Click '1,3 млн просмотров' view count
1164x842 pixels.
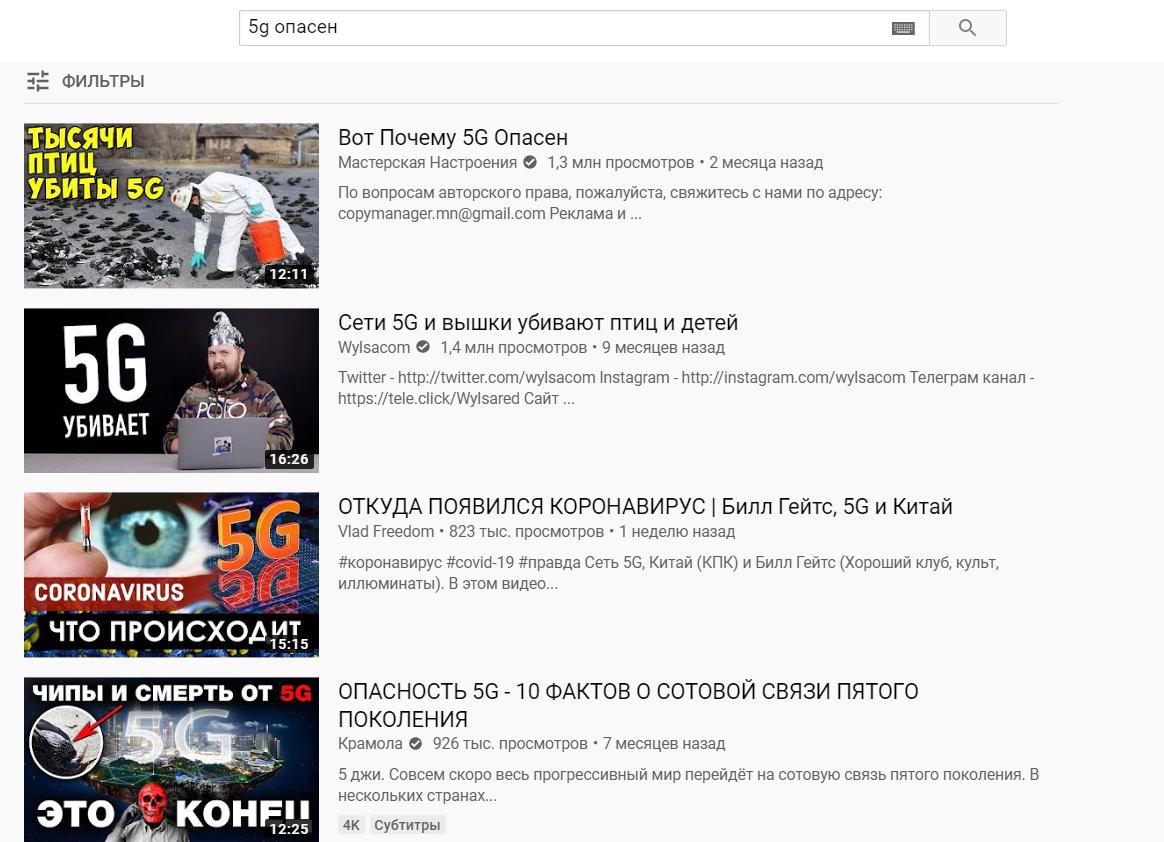(x=621, y=162)
